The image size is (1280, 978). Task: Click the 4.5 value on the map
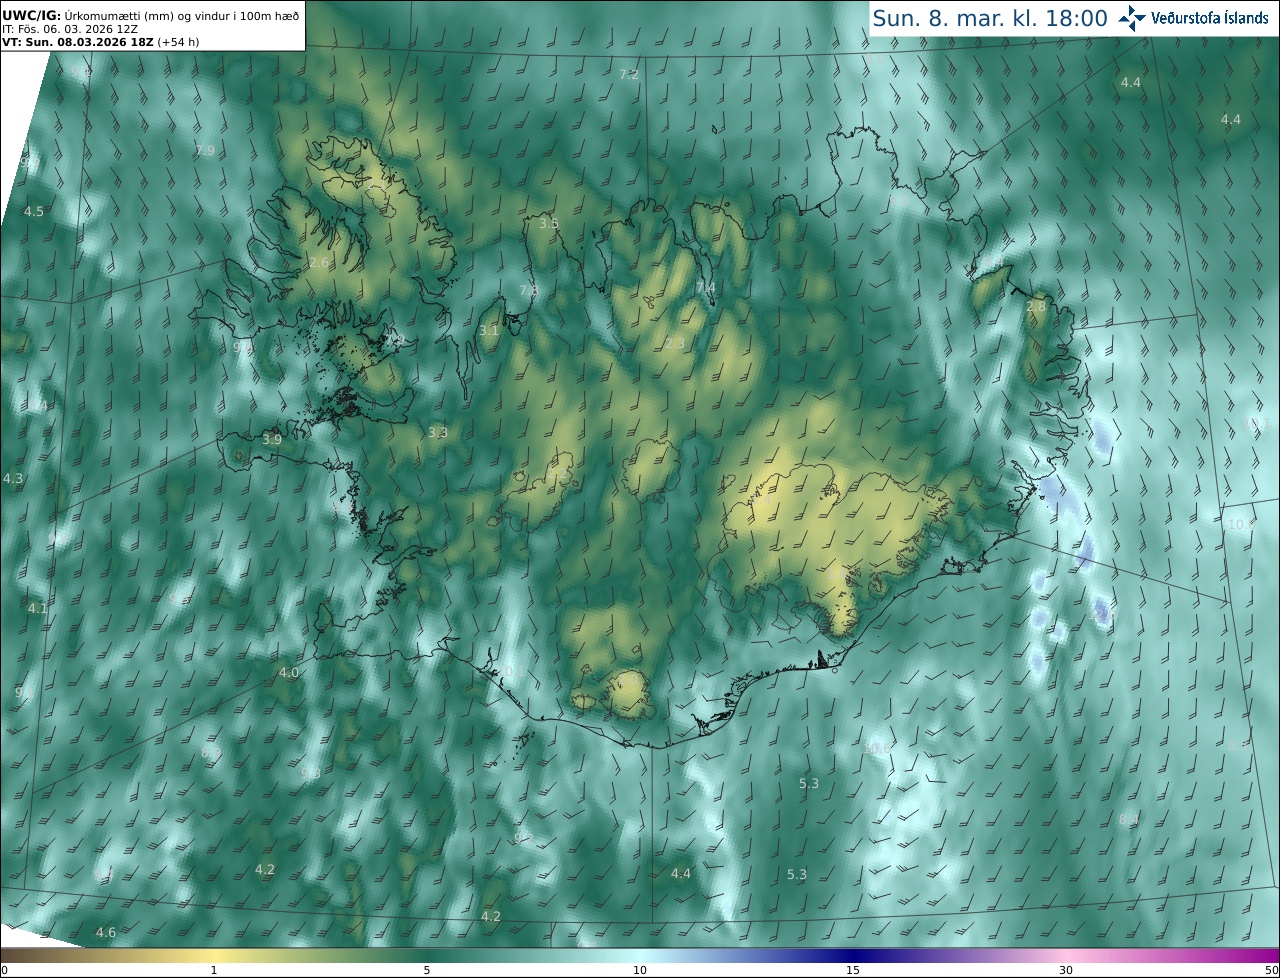click(x=34, y=212)
